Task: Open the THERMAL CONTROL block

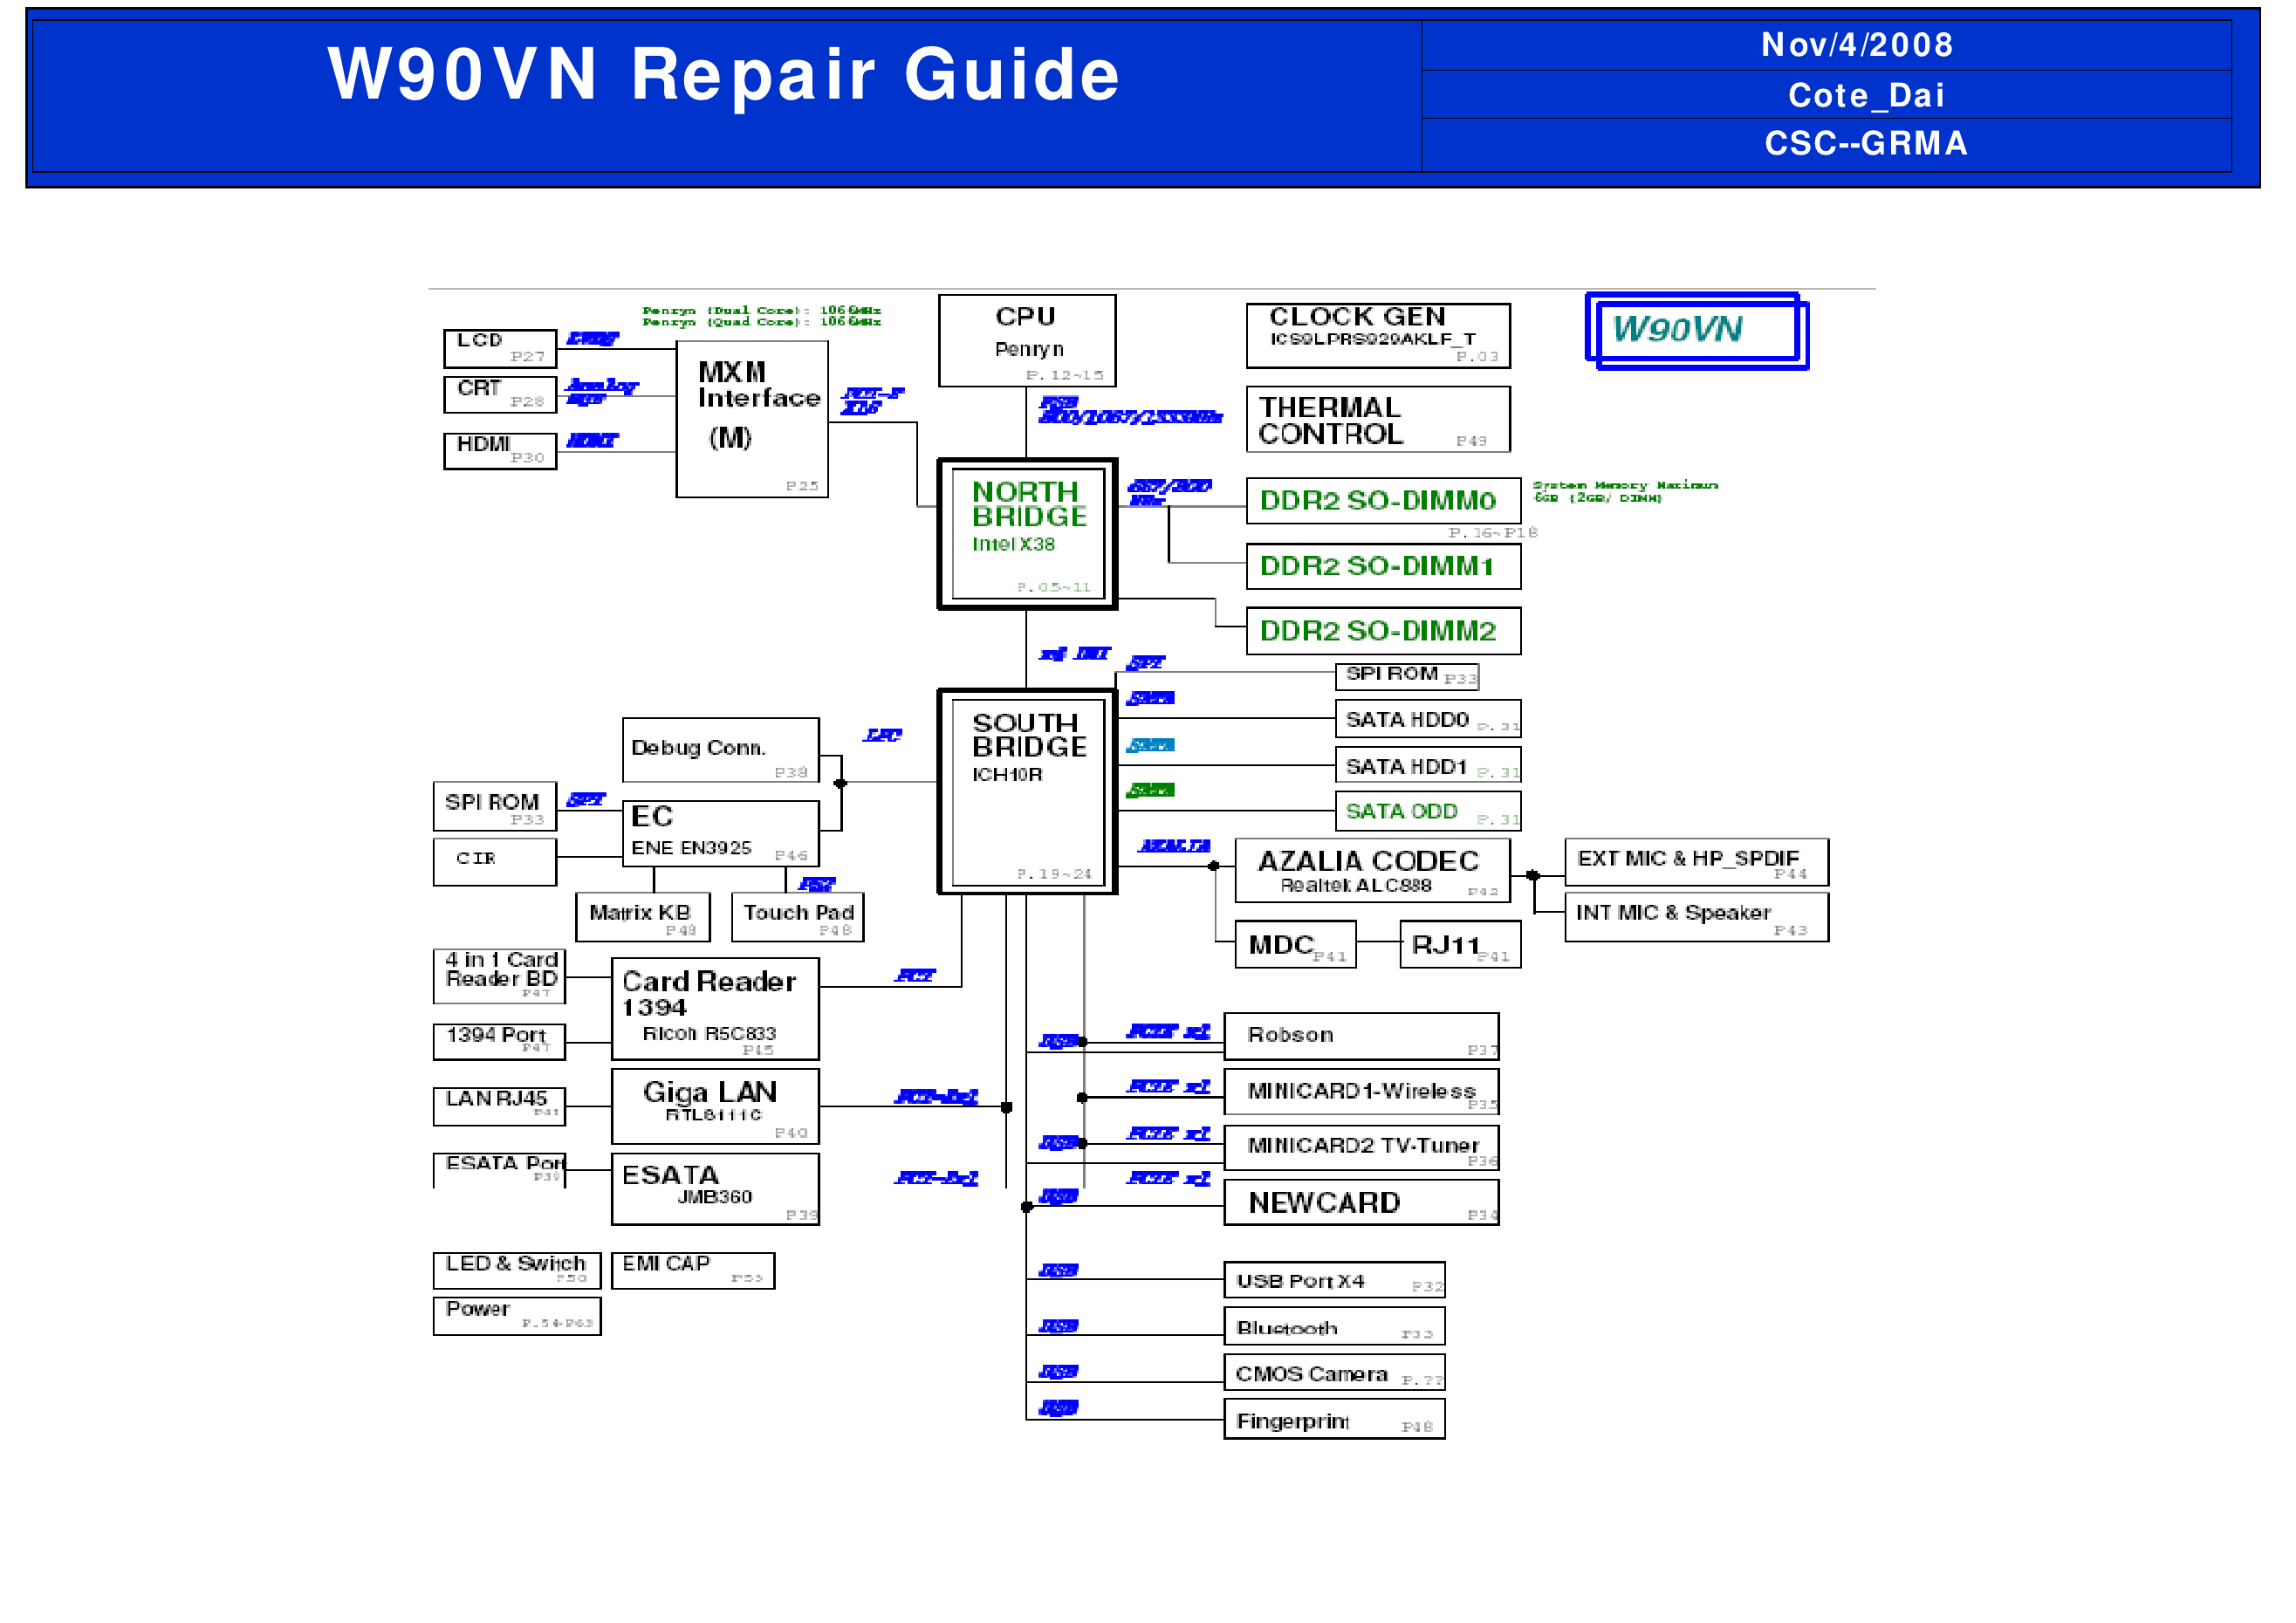Action: pyautogui.click(x=1377, y=419)
